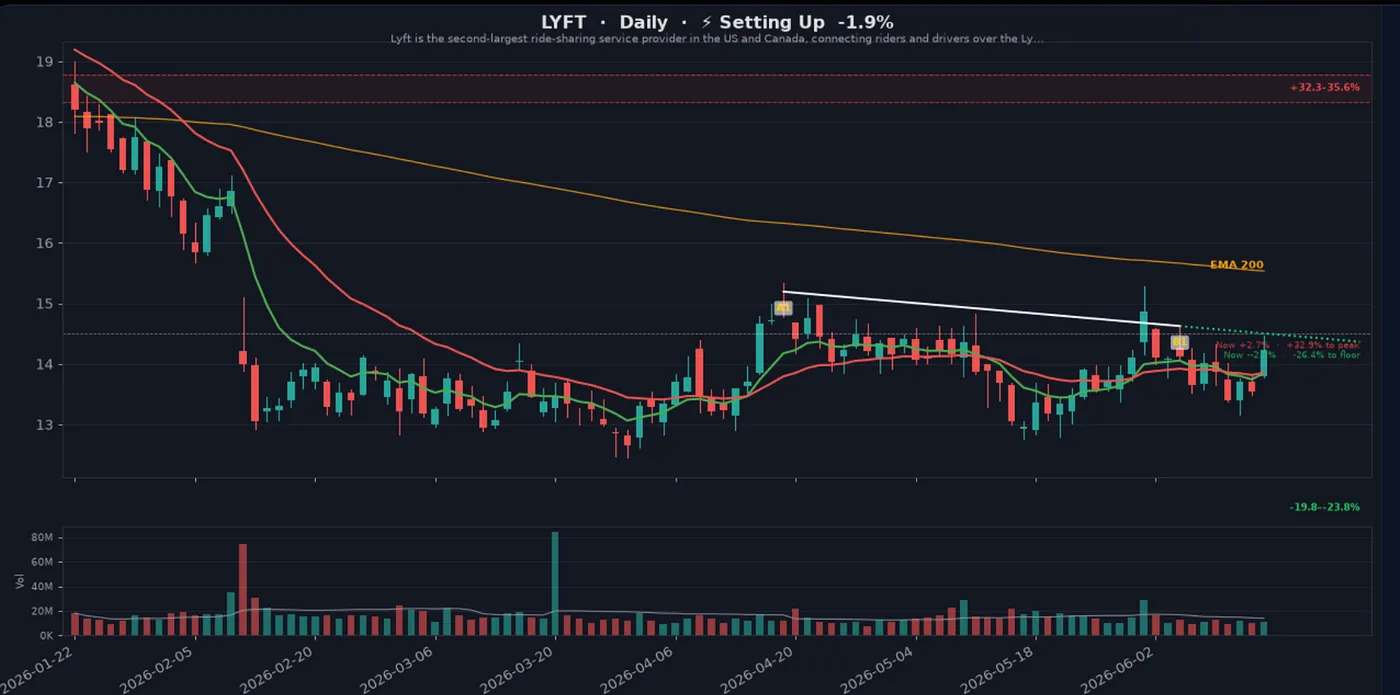Click the -19.8--23.8% support label

[x=1324, y=507]
